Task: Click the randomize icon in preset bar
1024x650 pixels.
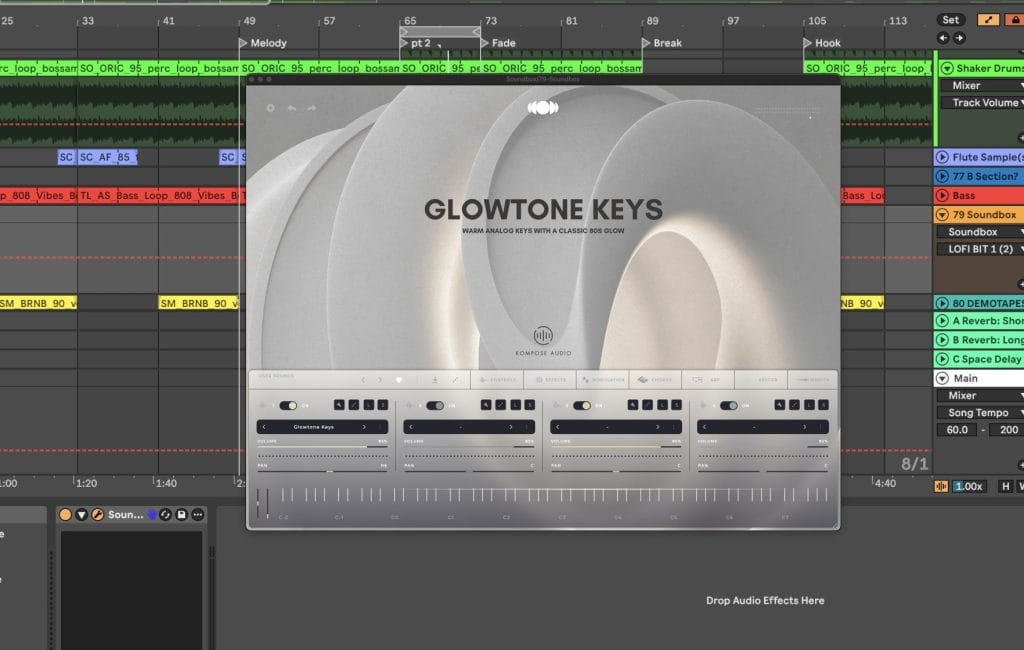Action: pyautogui.click(x=455, y=380)
